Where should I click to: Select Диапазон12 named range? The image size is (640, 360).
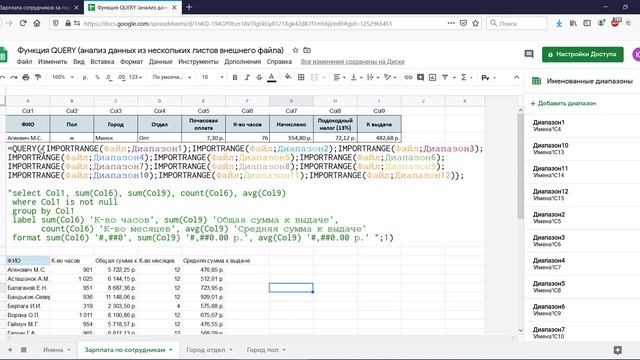(551, 191)
